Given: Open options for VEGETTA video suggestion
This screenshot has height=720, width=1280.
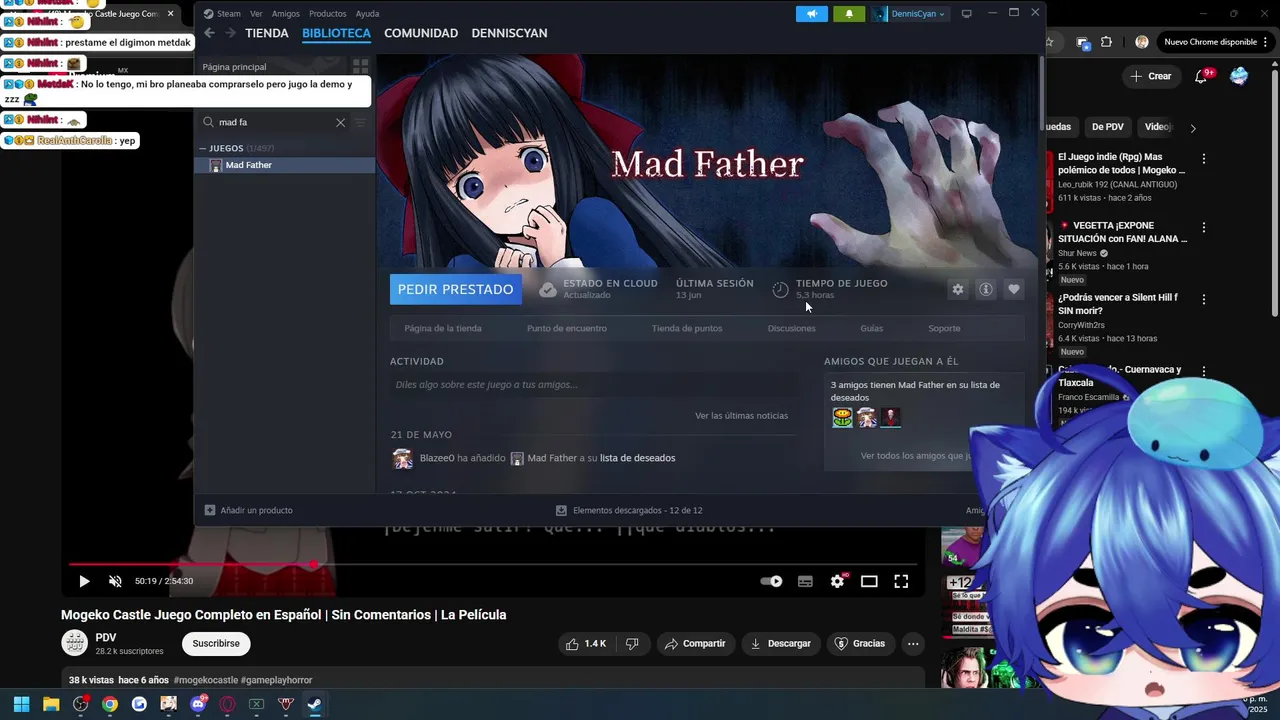Looking at the screenshot, I should (x=1204, y=227).
